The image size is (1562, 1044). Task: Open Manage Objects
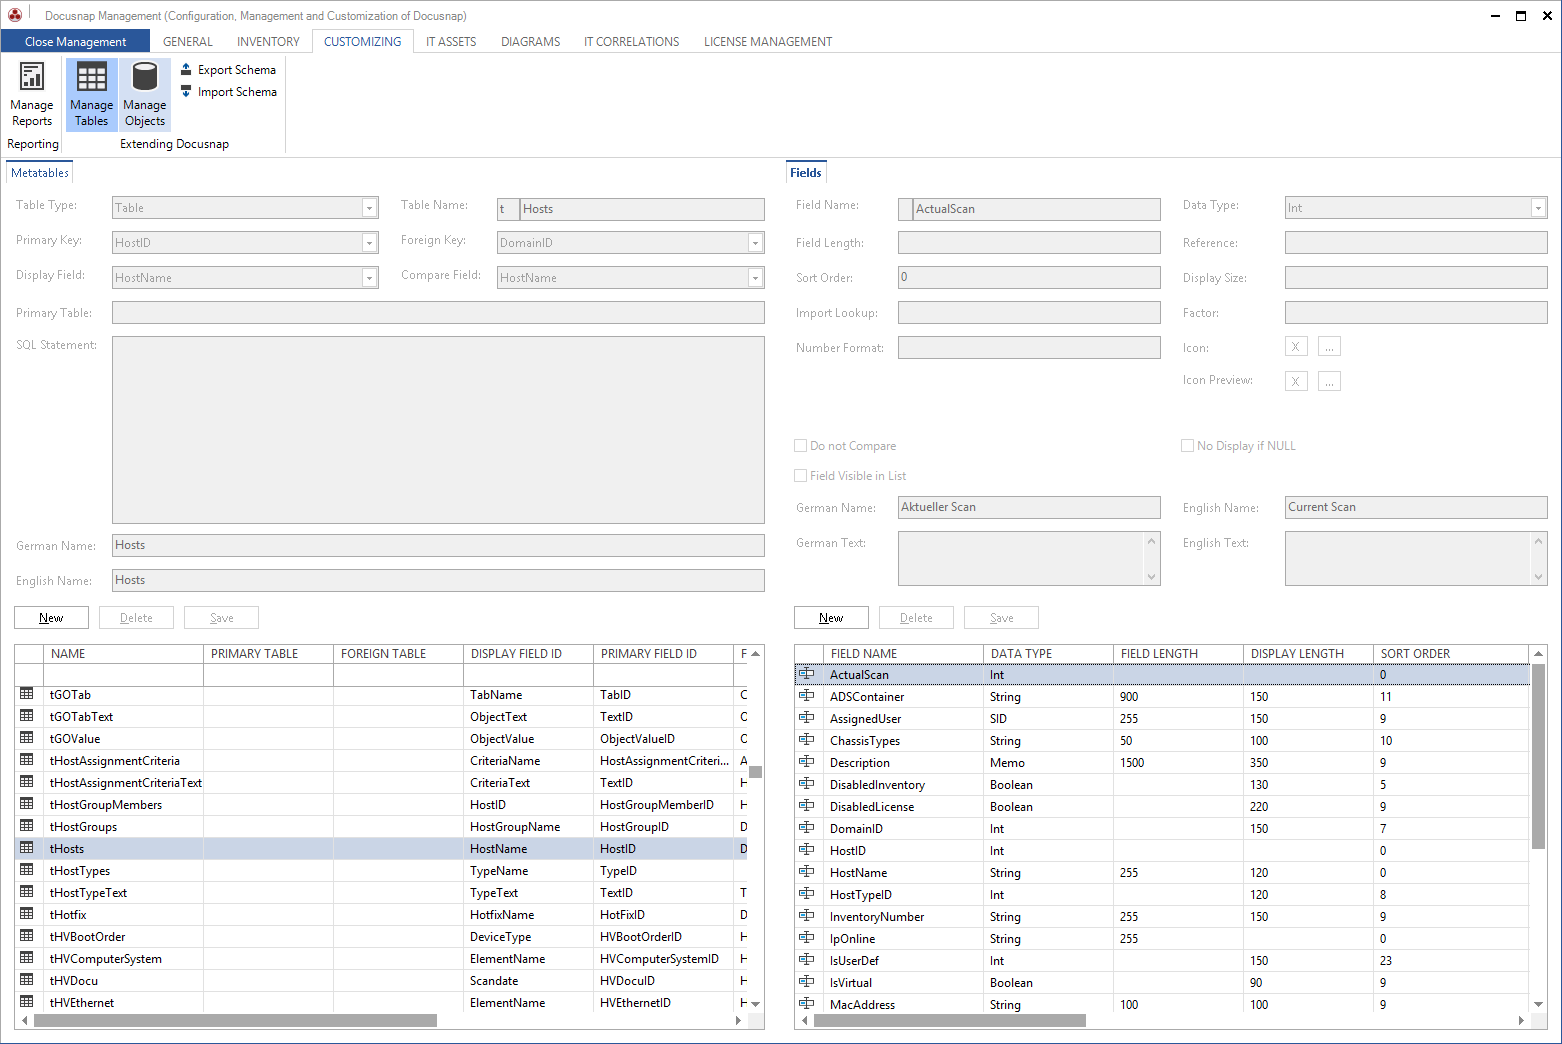click(145, 95)
